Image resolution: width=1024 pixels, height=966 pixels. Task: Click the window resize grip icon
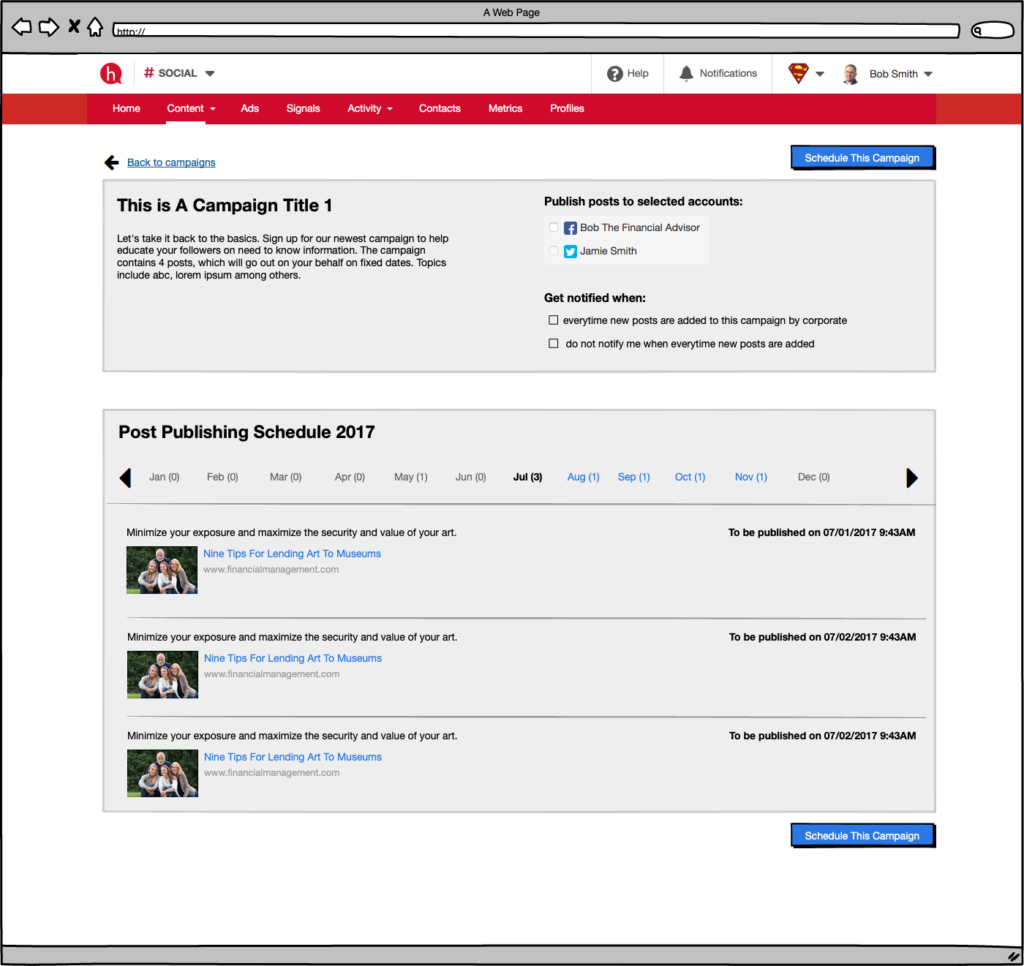pyautogui.click(x=1013, y=956)
